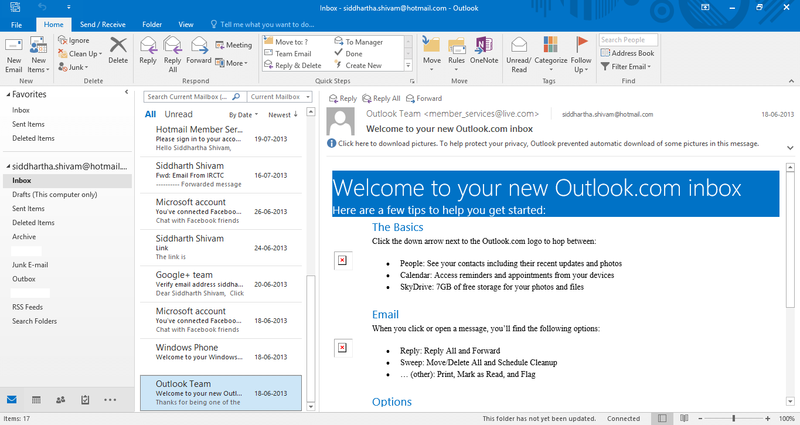Image resolution: width=800 pixels, height=425 pixels.
Task: Open the Address Book
Action: coord(628,53)
